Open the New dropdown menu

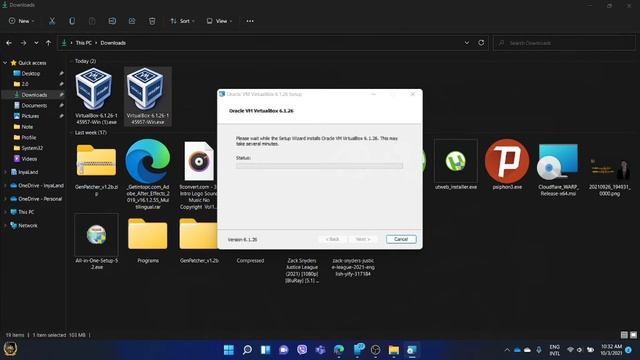pos(21,21)
